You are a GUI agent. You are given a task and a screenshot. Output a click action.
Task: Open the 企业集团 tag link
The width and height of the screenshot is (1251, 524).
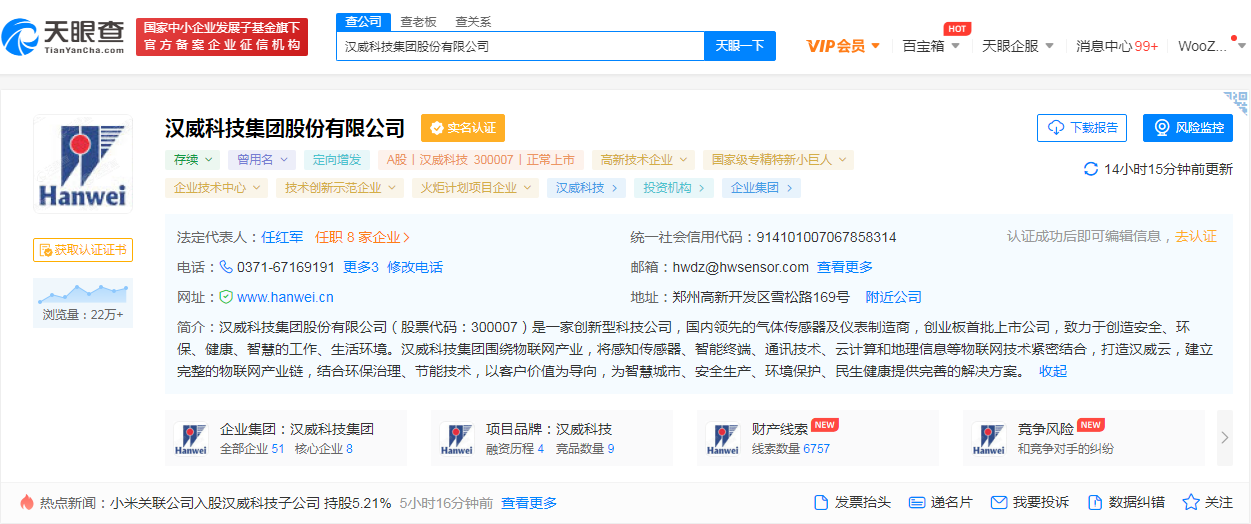(762, 187)
